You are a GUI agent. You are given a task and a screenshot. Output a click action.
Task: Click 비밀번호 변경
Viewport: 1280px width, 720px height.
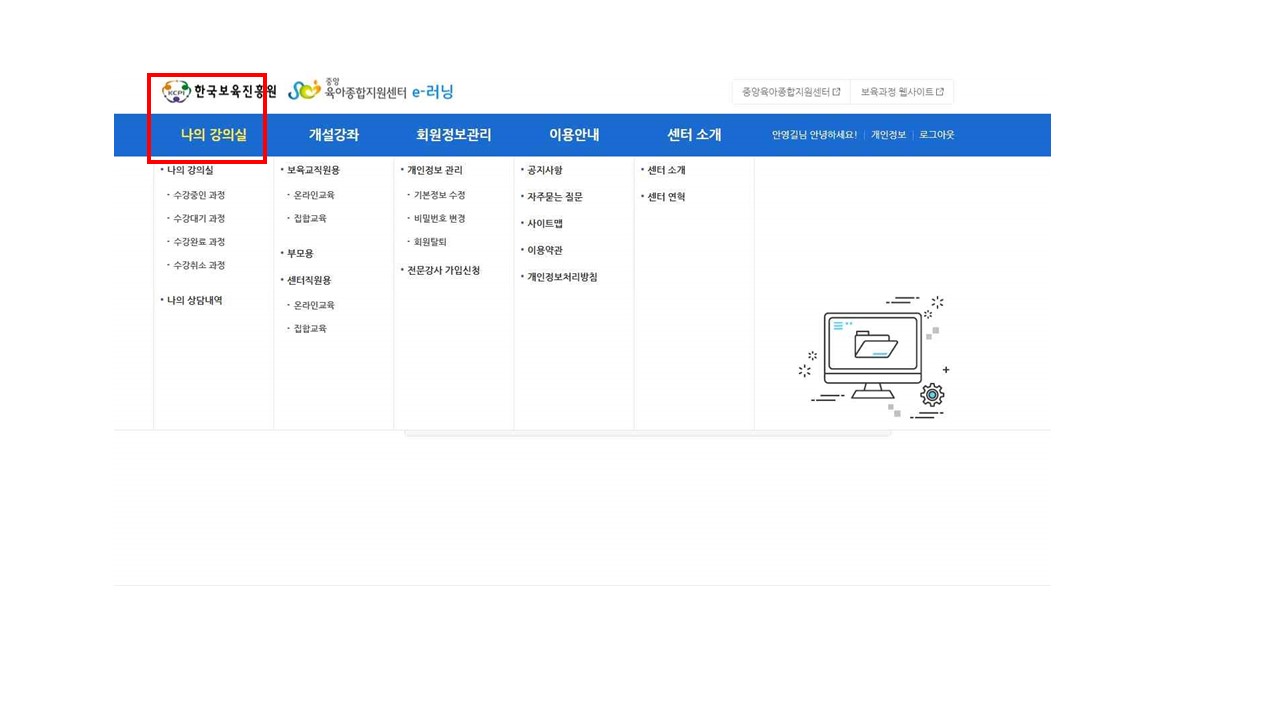[x=439, y=219]
